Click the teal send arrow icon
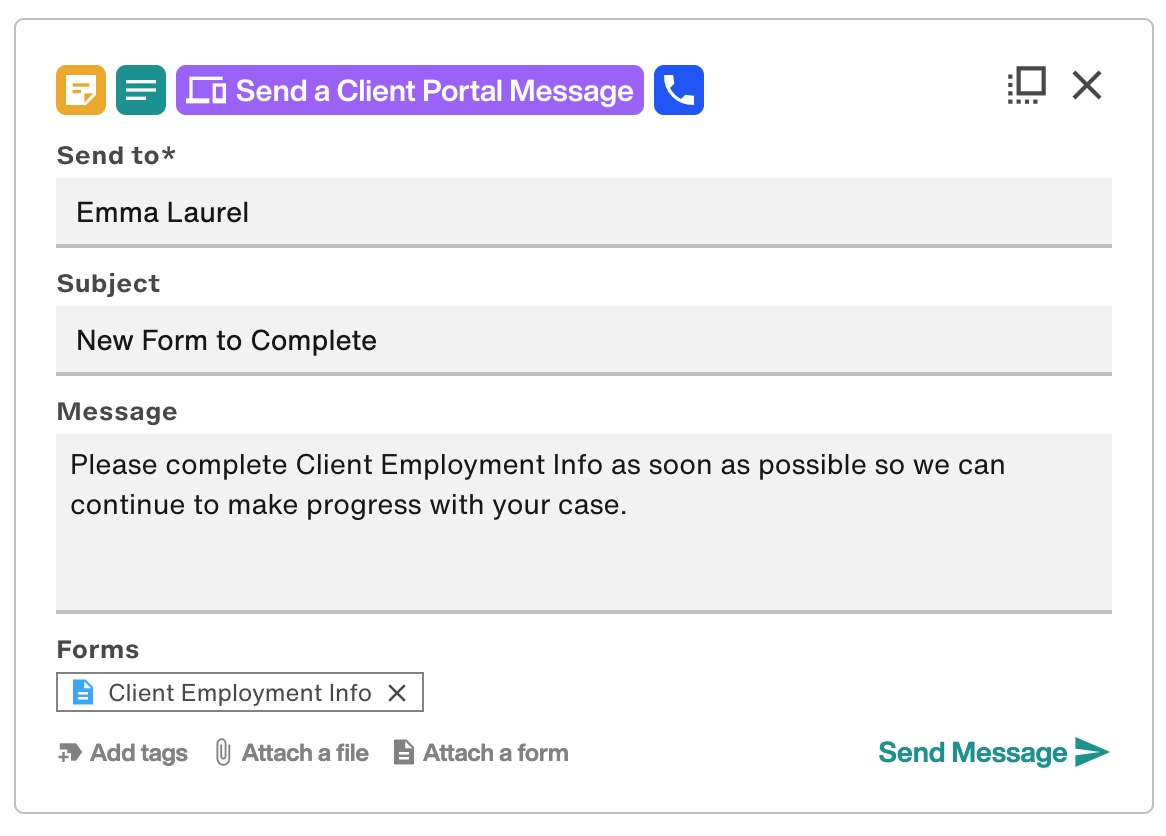Screen dimensions: 1166x836 (1092, 752)
